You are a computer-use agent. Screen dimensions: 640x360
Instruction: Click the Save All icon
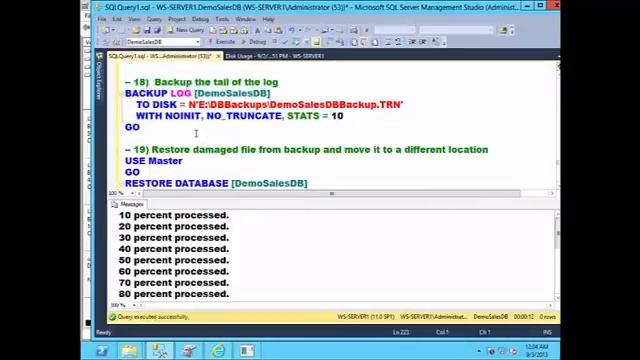point(157,30)
